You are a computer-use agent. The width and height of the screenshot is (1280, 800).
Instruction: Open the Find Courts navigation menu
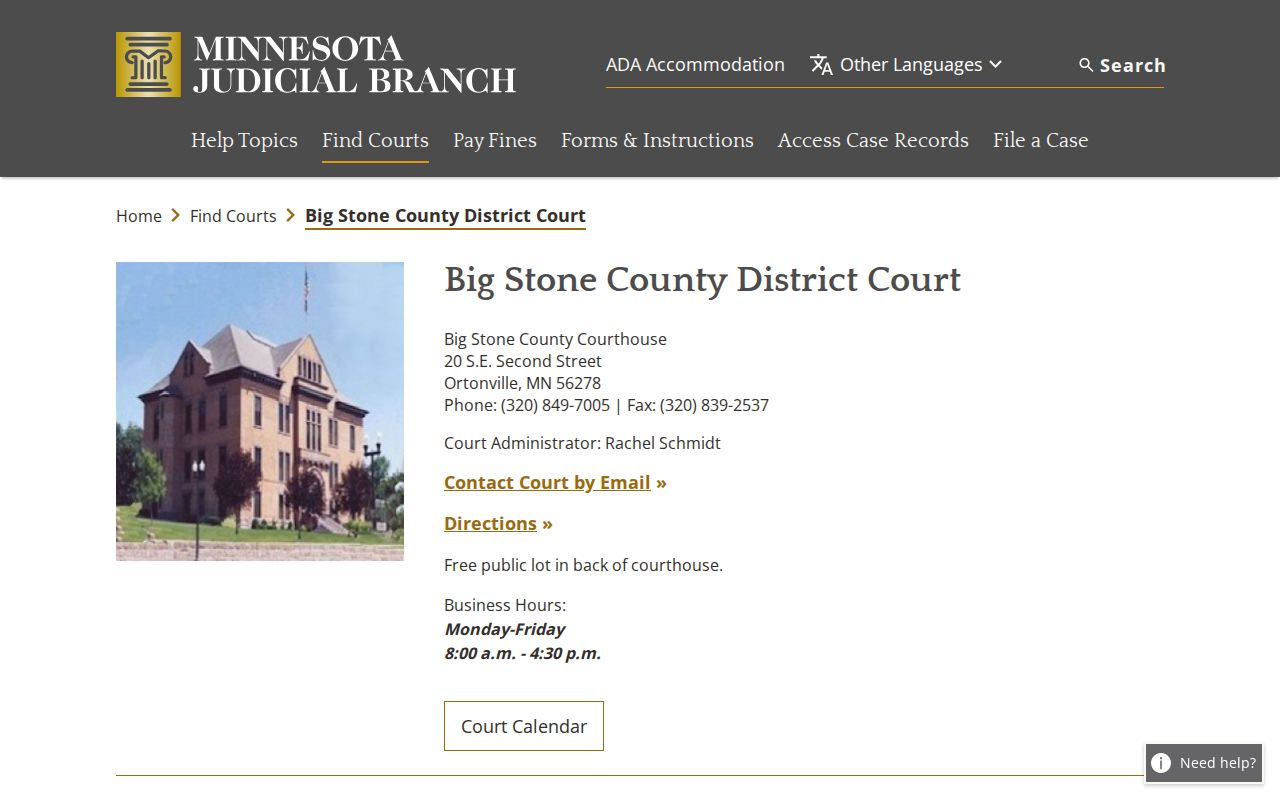click(x=375, y=140)
